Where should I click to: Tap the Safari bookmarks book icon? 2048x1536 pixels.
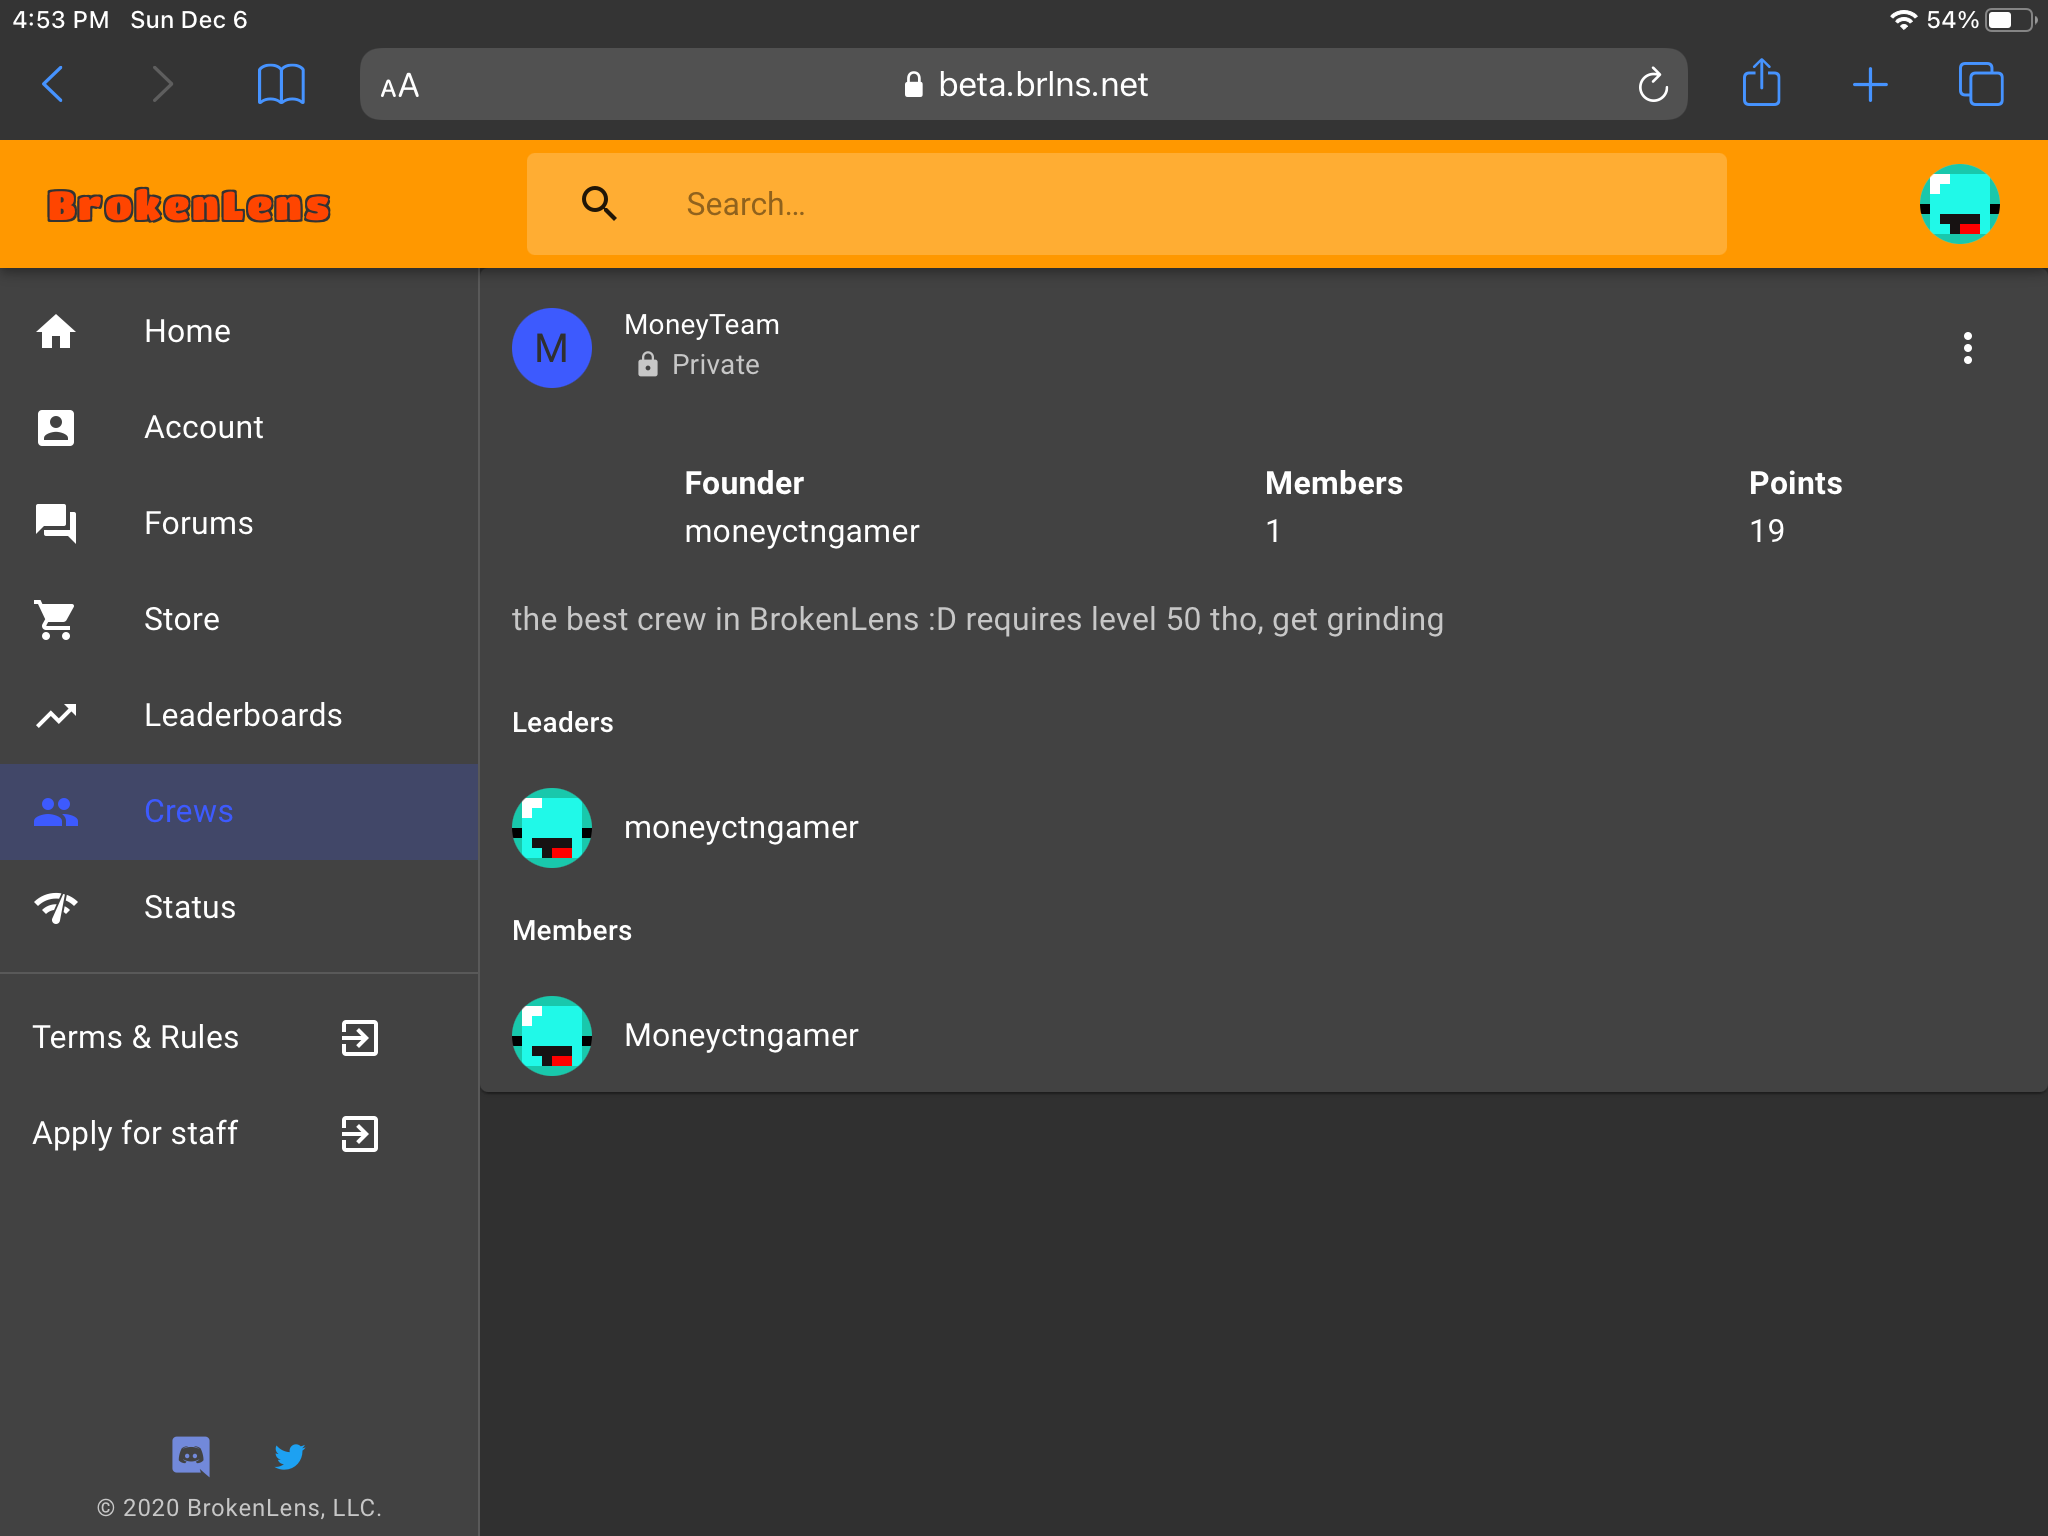(281, 84)
